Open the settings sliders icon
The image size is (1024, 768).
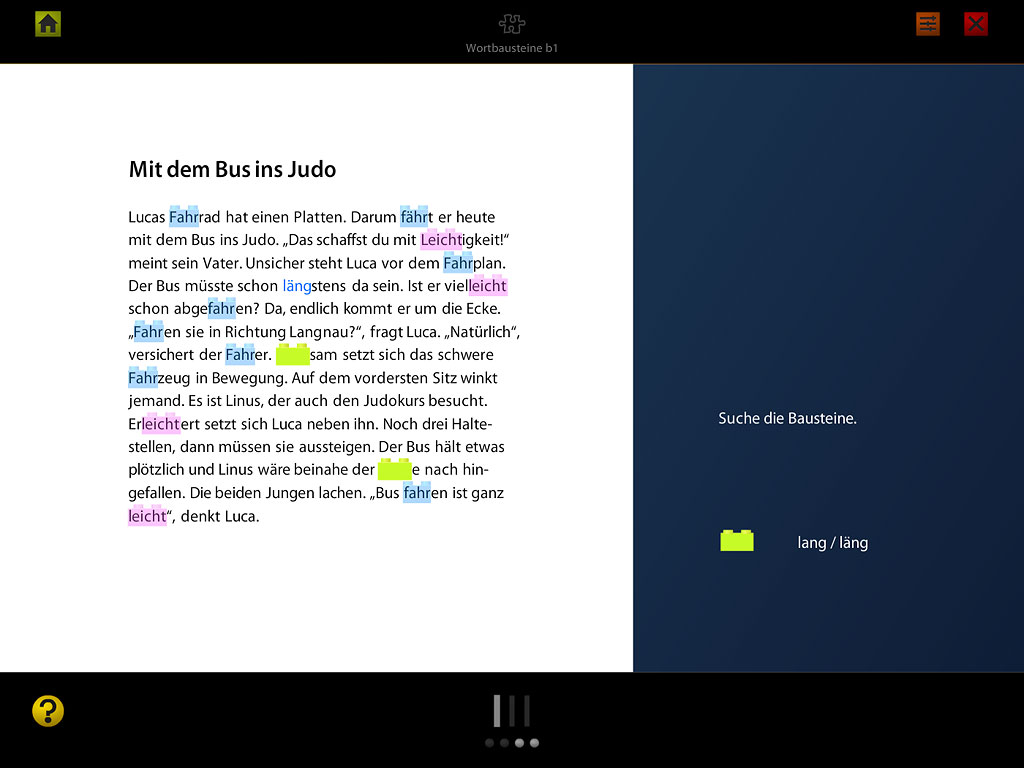(928, 24)
